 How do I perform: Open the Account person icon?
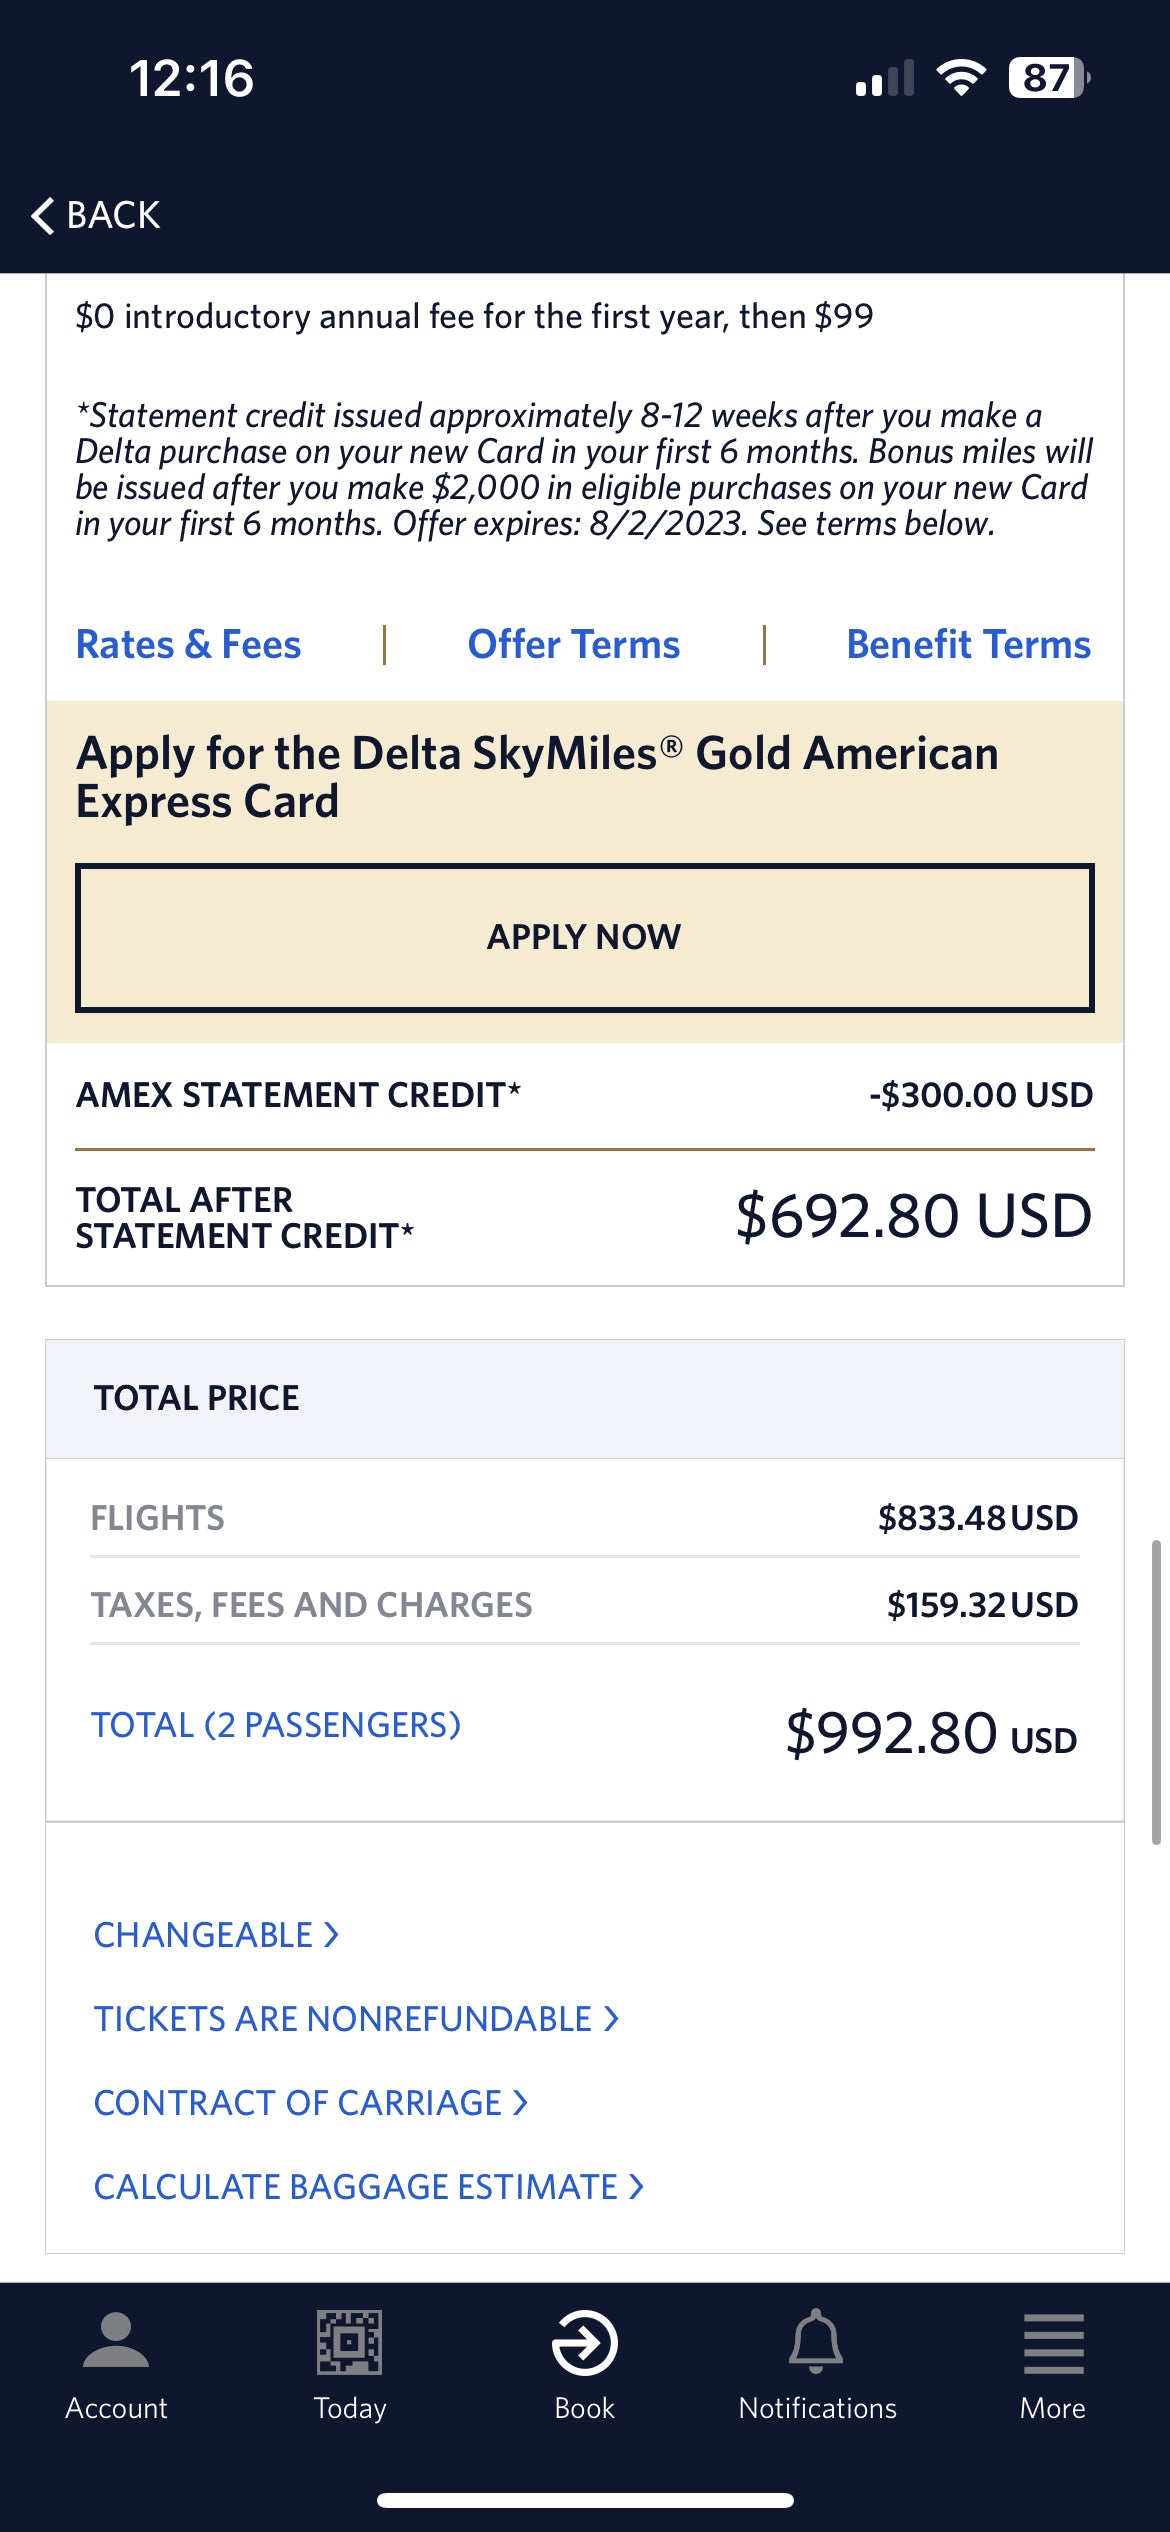pos(116,2341)
